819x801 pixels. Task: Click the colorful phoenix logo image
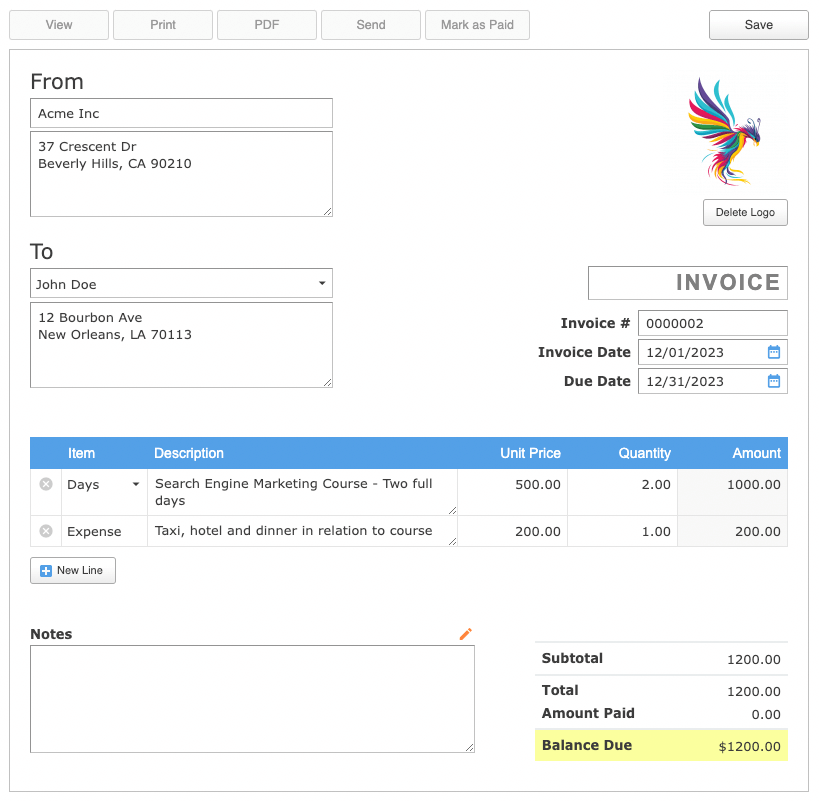tap(725, 132)
